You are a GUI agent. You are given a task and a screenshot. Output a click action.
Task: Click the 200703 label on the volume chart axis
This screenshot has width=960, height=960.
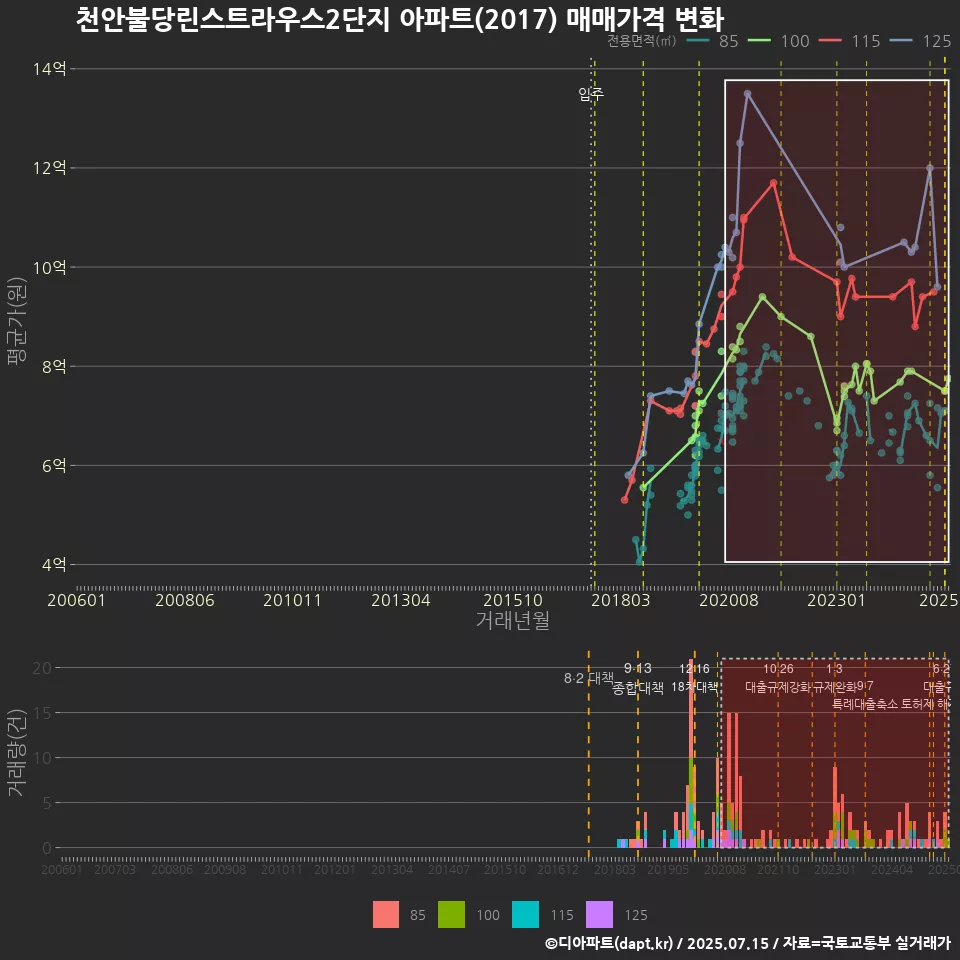[x=115, y=869]
